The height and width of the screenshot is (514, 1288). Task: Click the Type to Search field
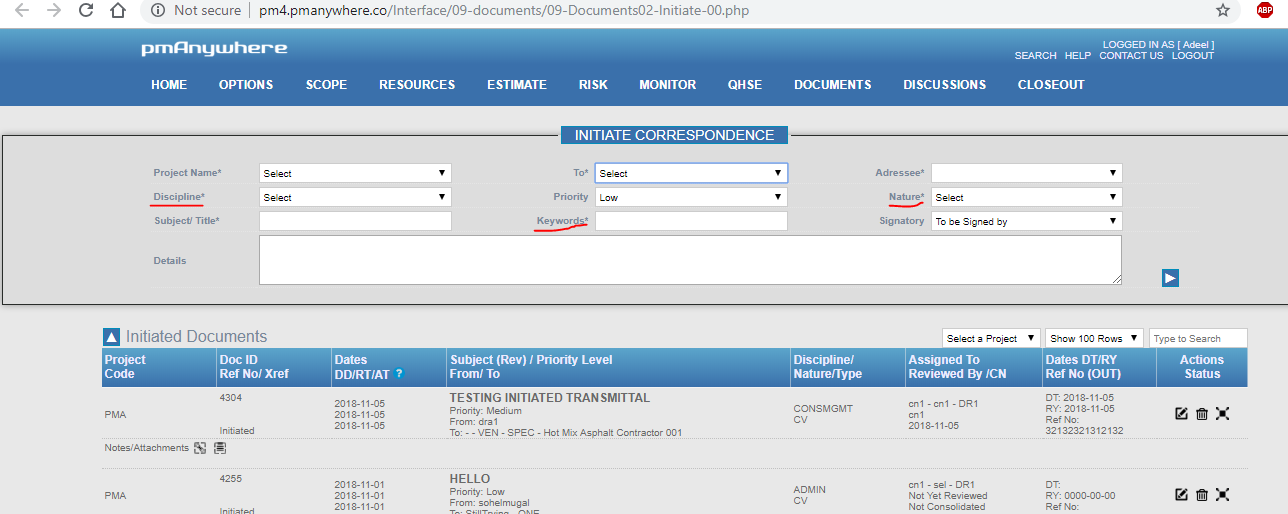[1198, 338]
